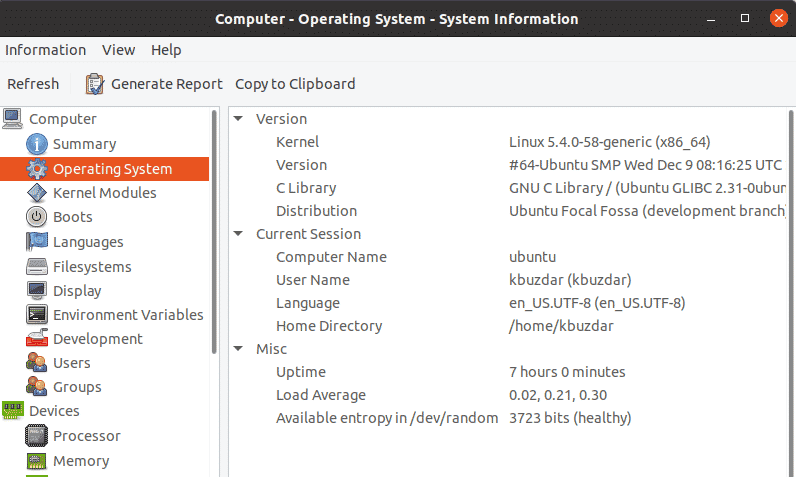Open the Boots entry
796x477 pixels.
(x=73, y=217)
